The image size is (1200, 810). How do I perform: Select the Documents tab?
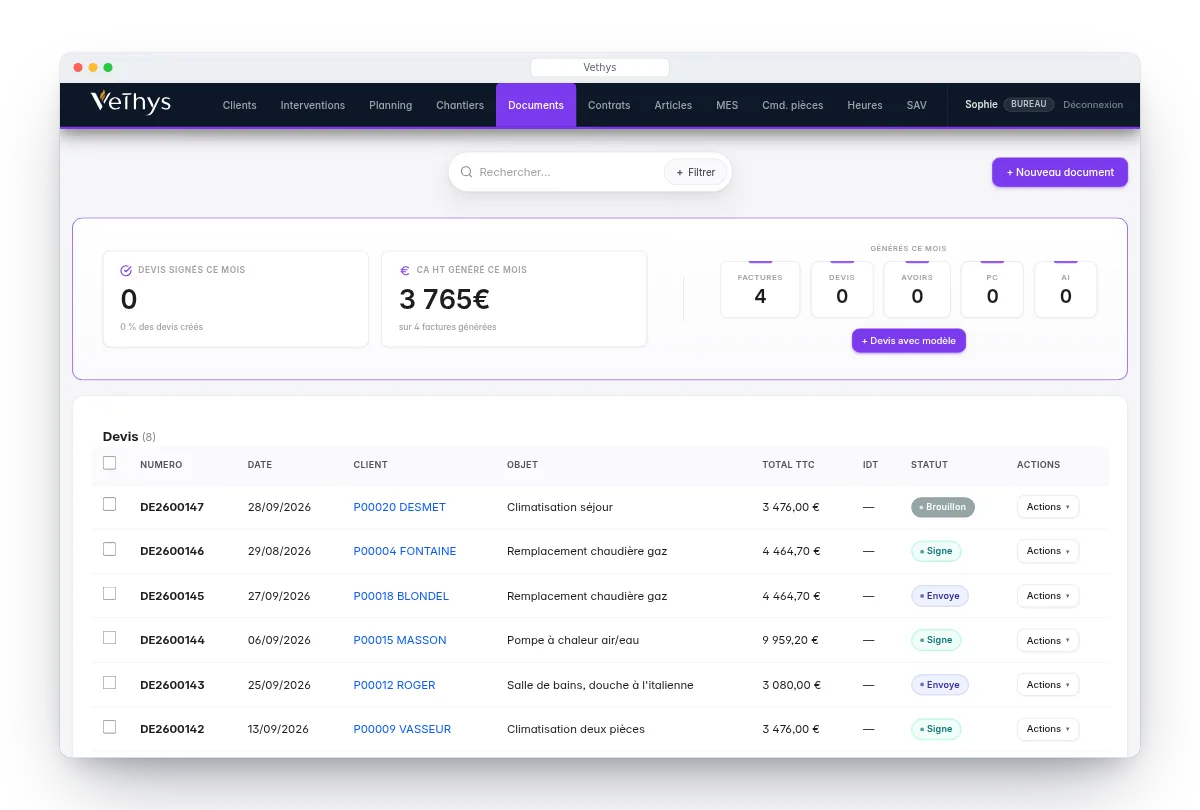tap(536, 105)
